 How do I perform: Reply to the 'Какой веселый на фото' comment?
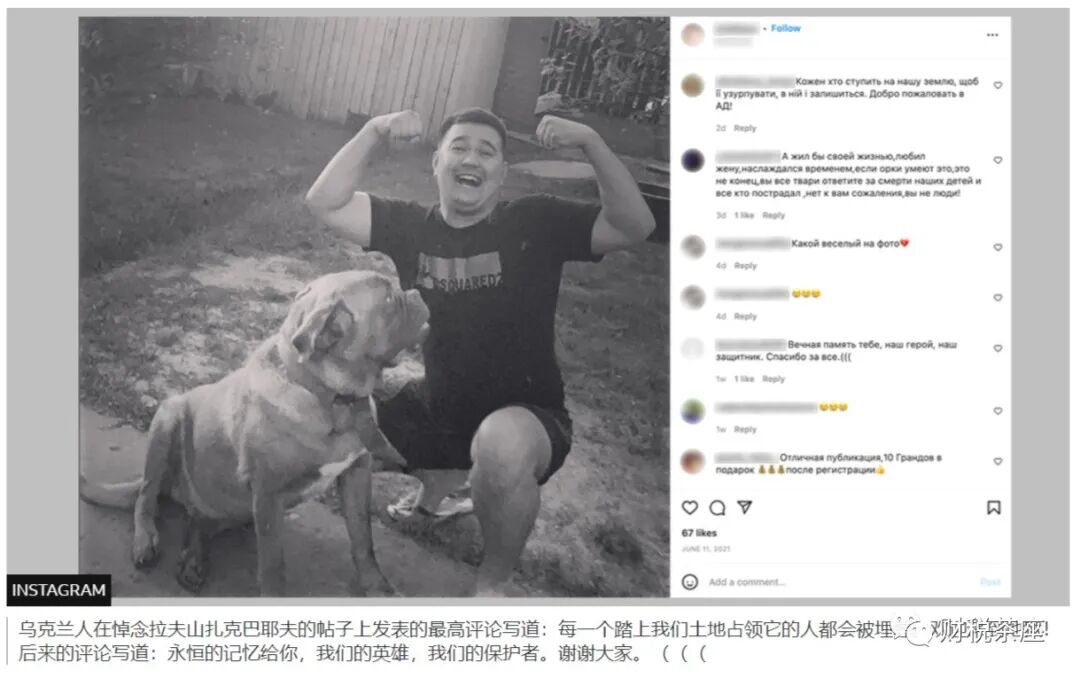pyautogui.click(x=745, y=265)
